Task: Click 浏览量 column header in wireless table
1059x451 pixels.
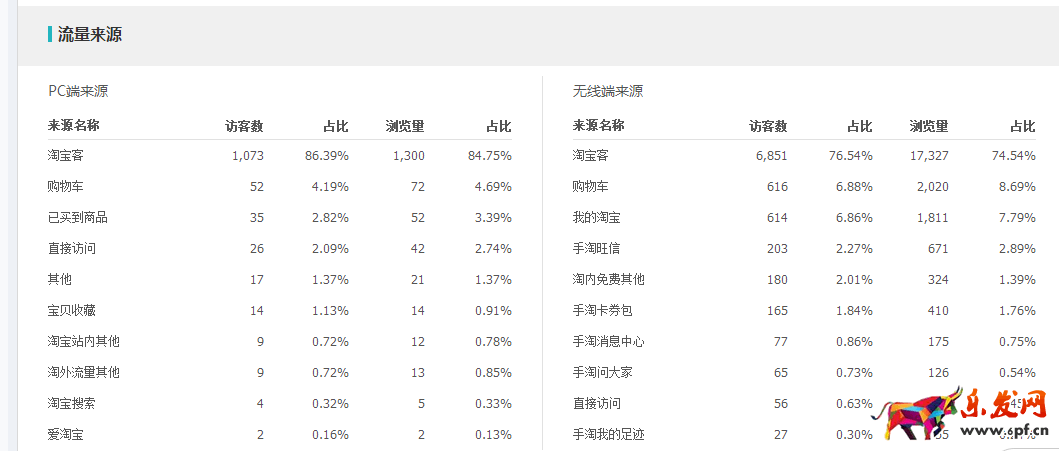Action: (929, 126)
